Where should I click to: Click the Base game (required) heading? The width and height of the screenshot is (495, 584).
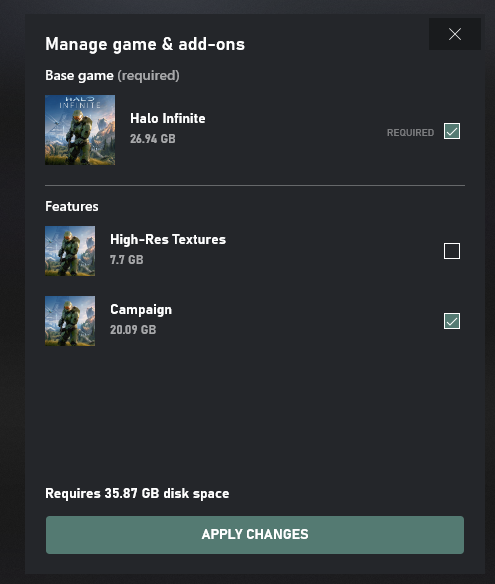point(112,76)
